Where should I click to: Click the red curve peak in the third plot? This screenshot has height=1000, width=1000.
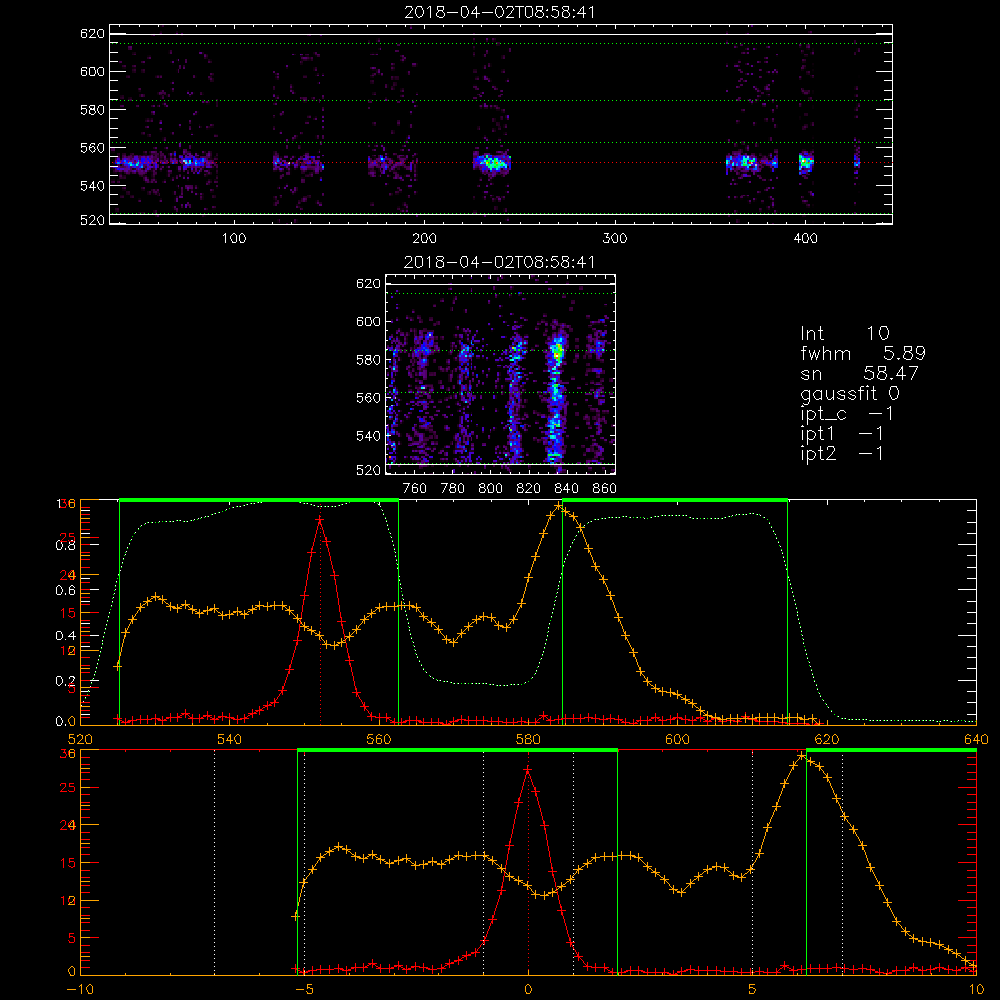point(320,520)
